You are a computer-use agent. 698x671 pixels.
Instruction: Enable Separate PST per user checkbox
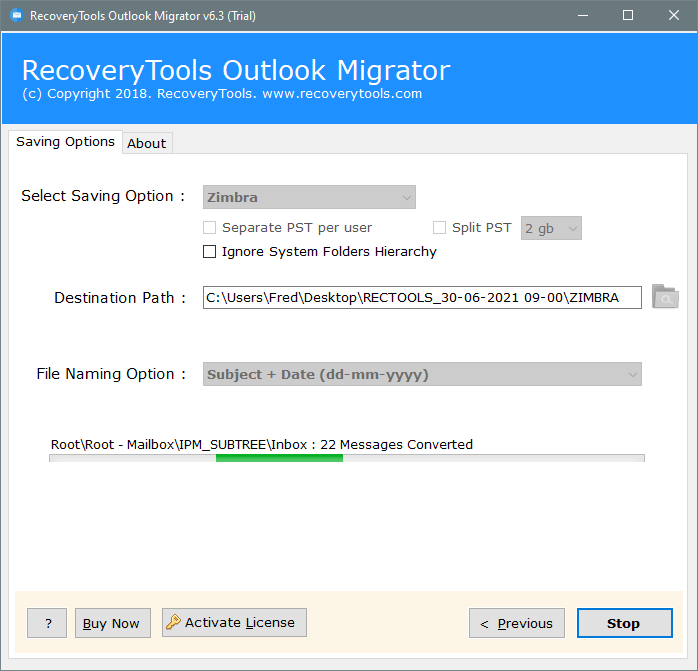210,228
